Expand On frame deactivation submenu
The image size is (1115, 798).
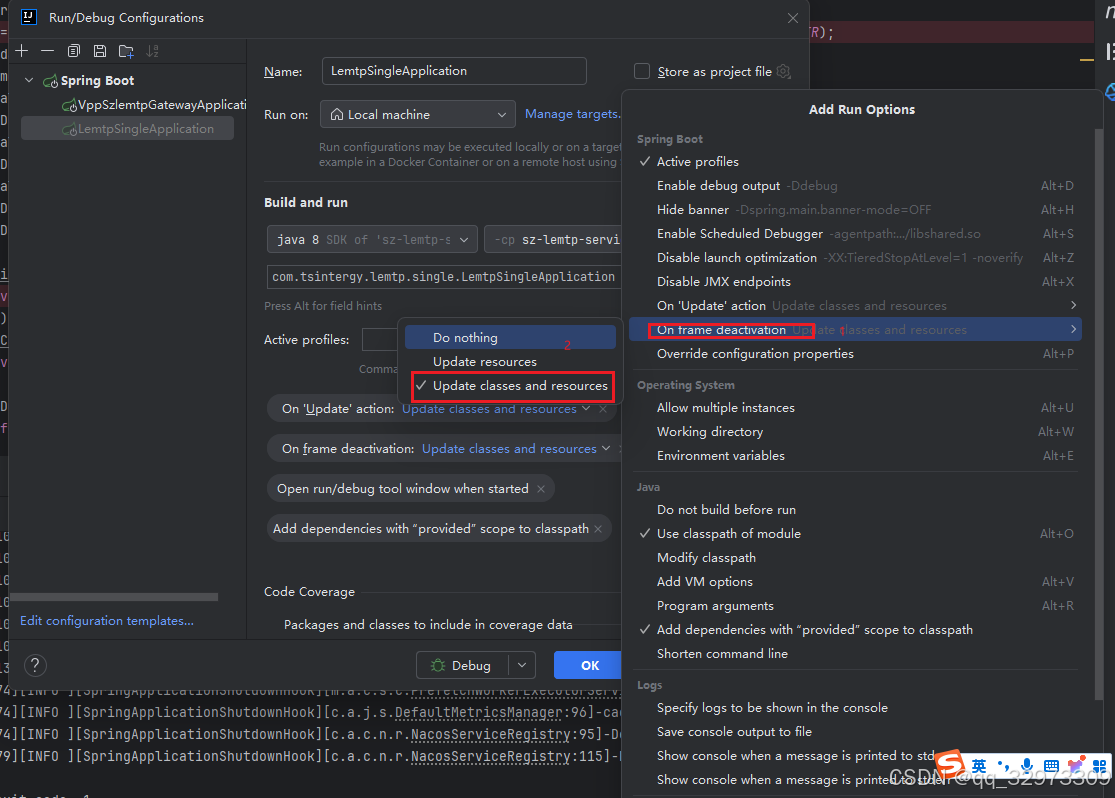click(x=1073, y=329)
